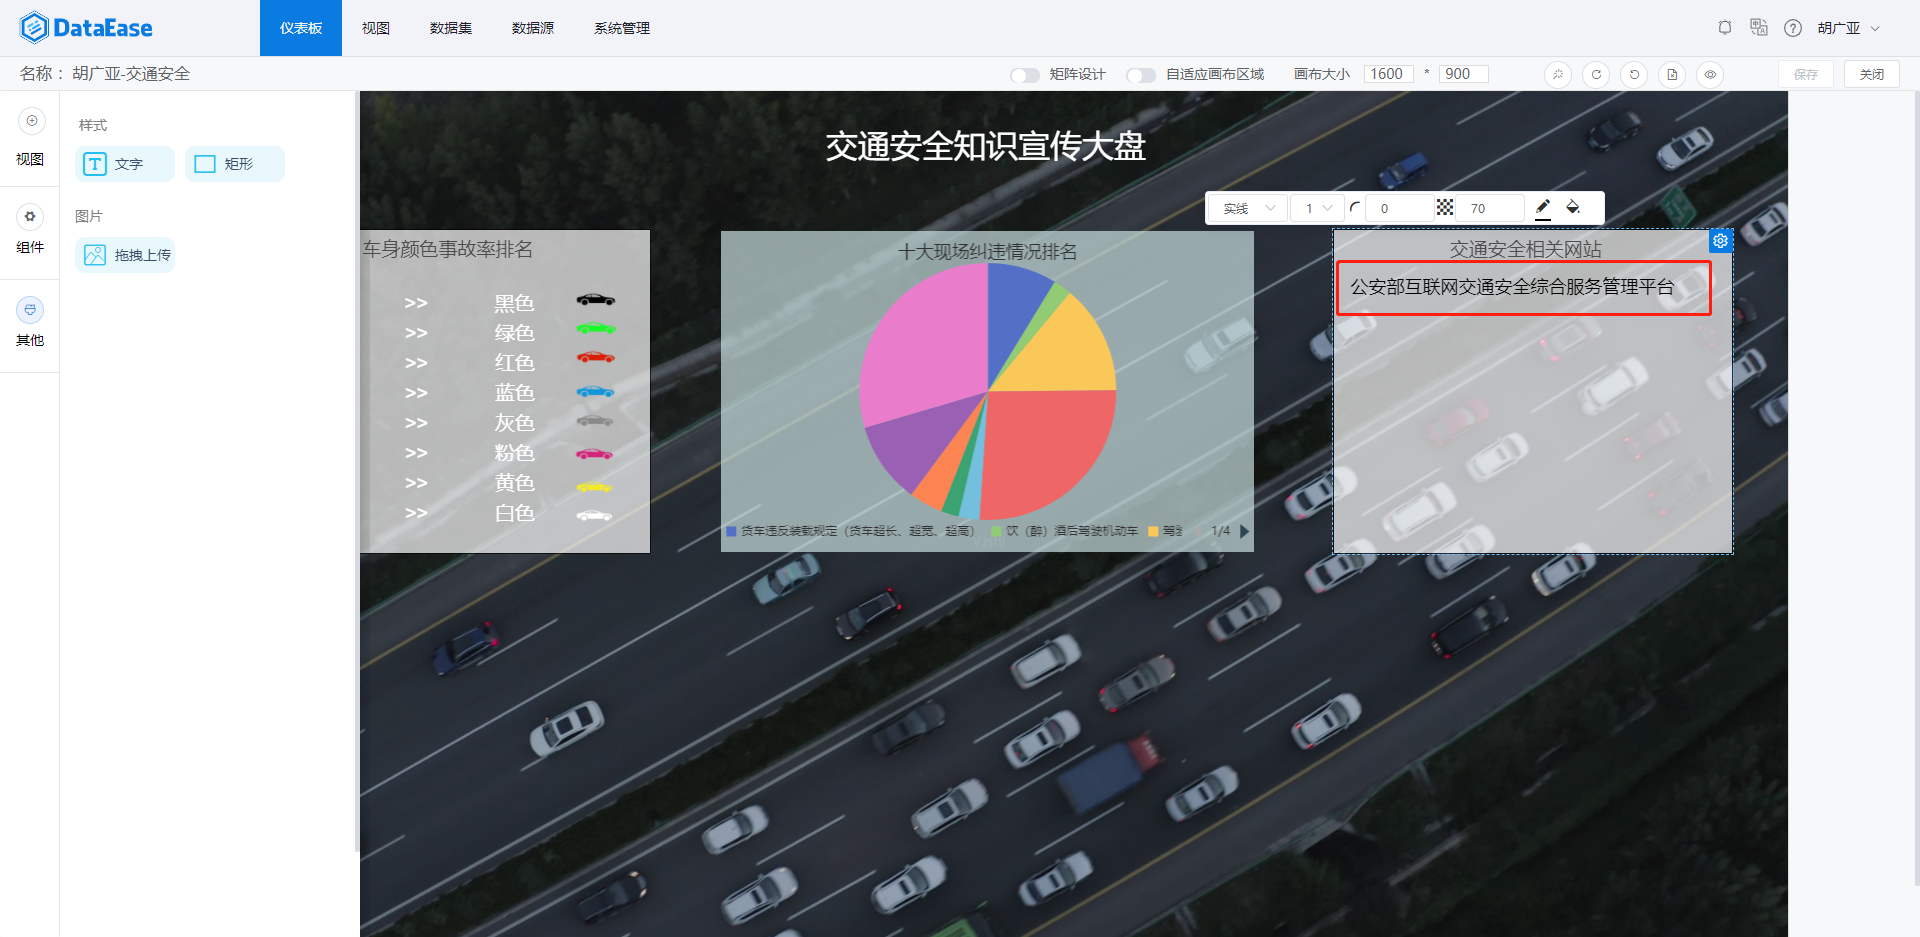Click the canvas height field 900
Image resolution: width=1920 pixels, height=937 pixels.
point(1464,74)
